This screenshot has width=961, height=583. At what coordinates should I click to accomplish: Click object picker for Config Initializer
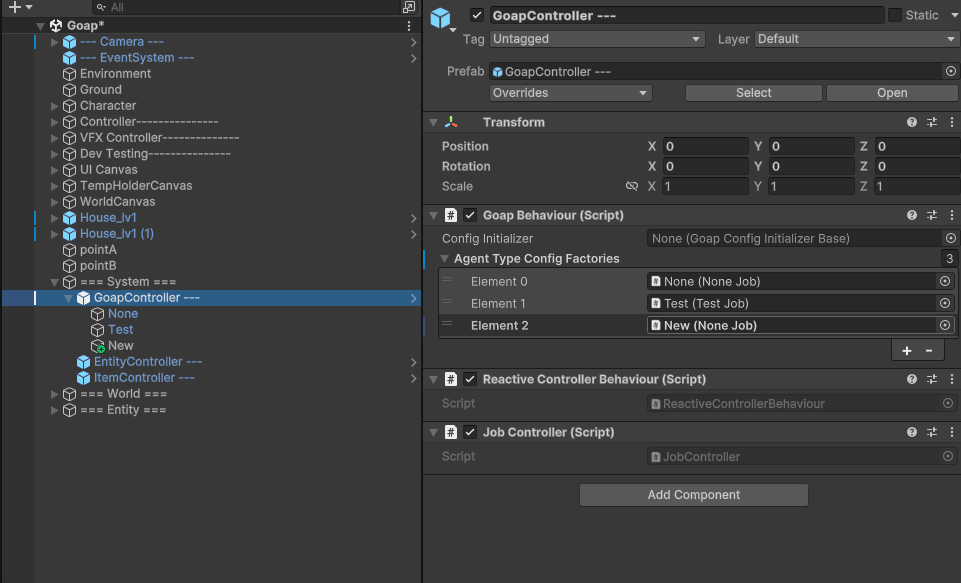point(950,238)
